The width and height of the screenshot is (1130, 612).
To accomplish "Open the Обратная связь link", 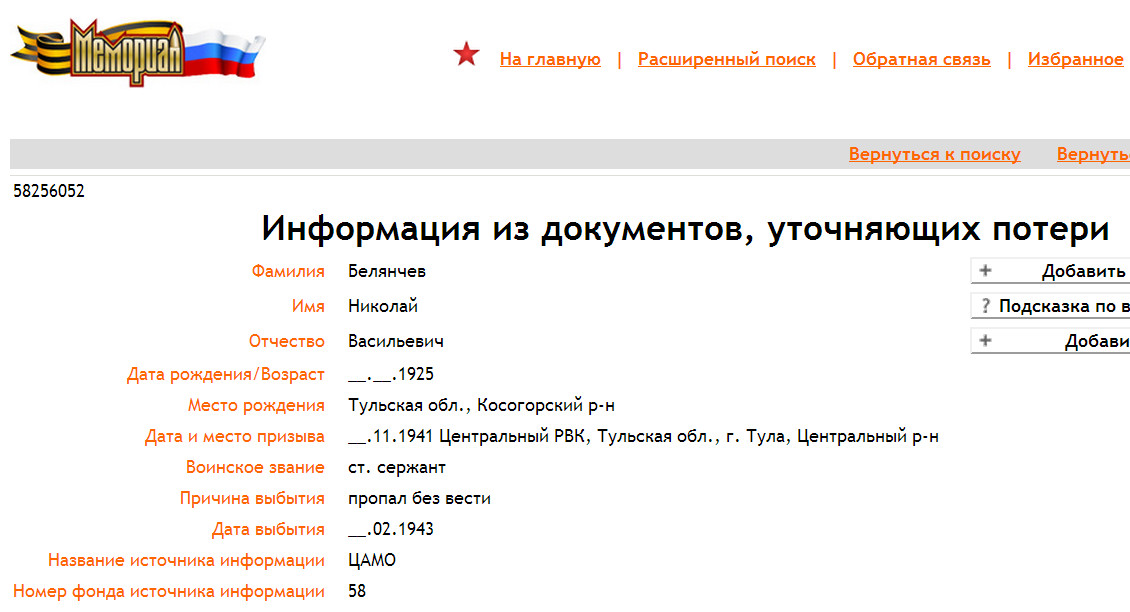I will [921, 59].
